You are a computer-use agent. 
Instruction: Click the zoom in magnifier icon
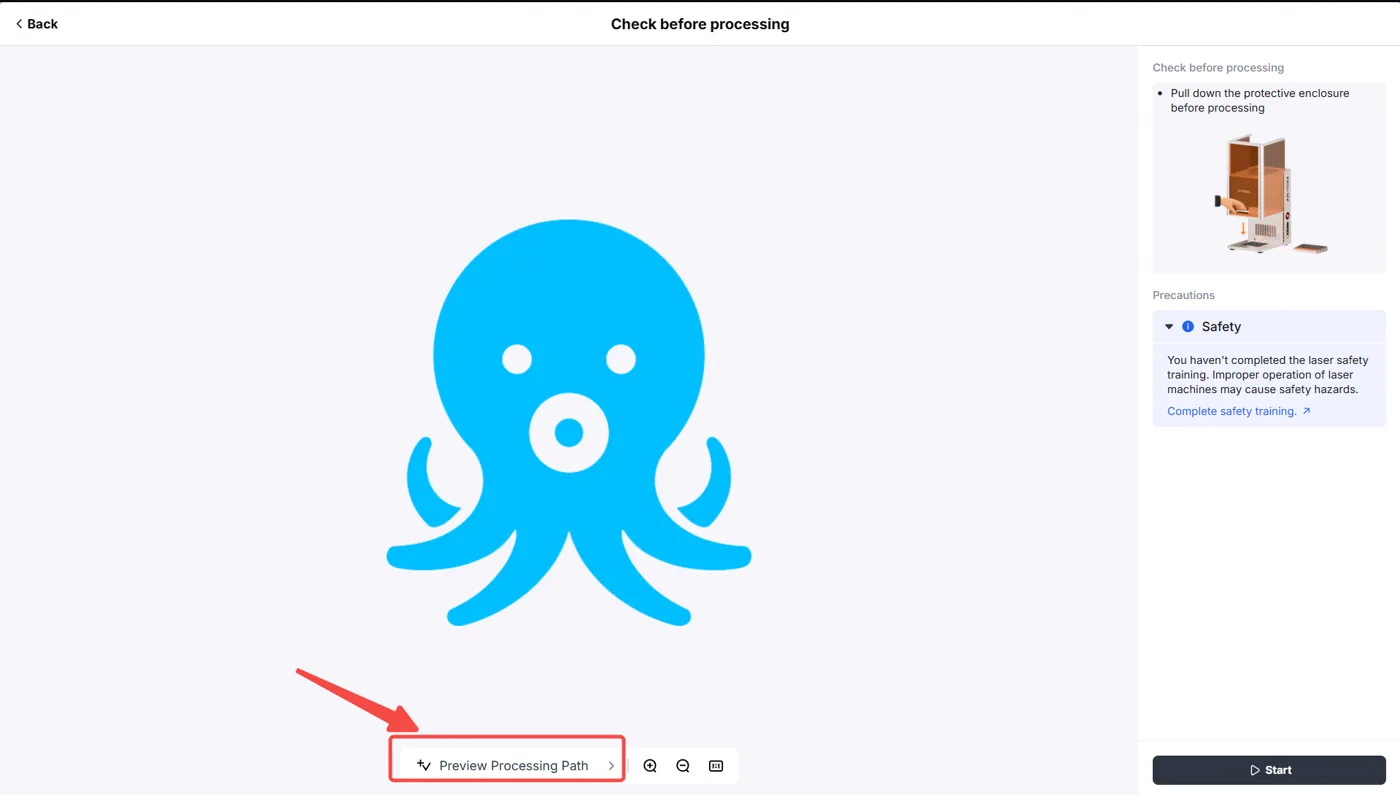[650, 766]
